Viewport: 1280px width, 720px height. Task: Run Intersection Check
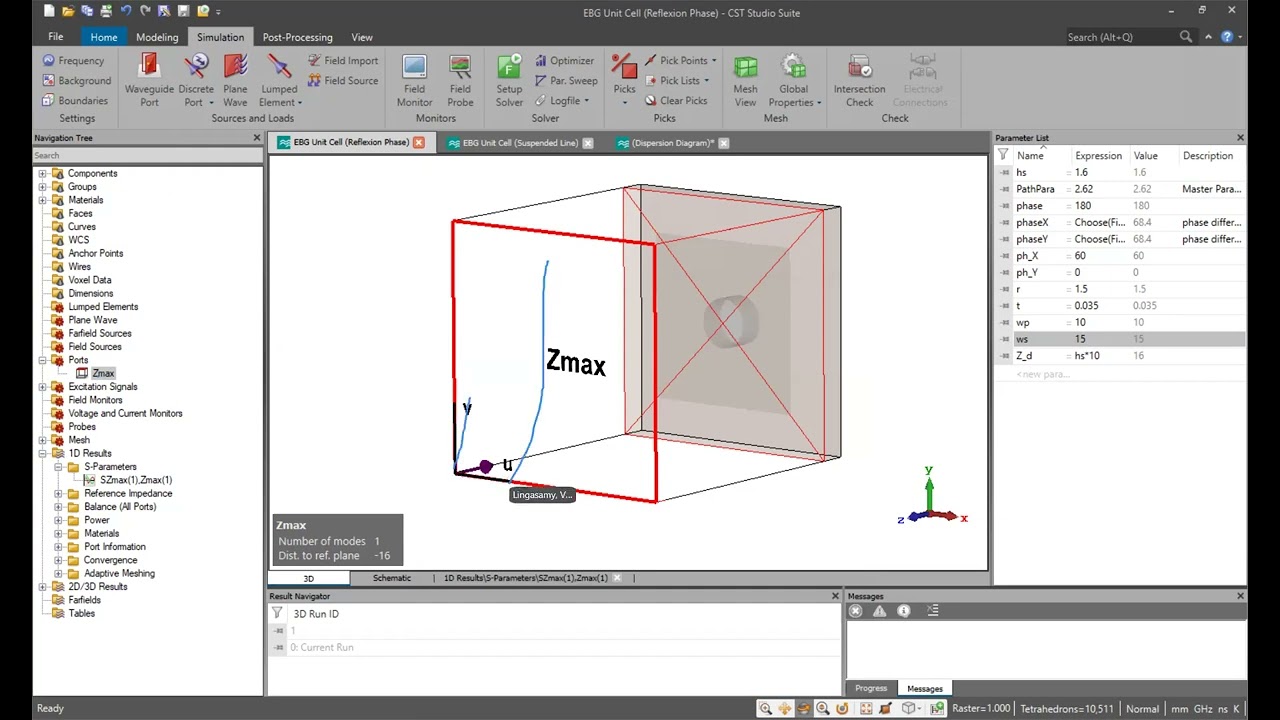point(859,80)
